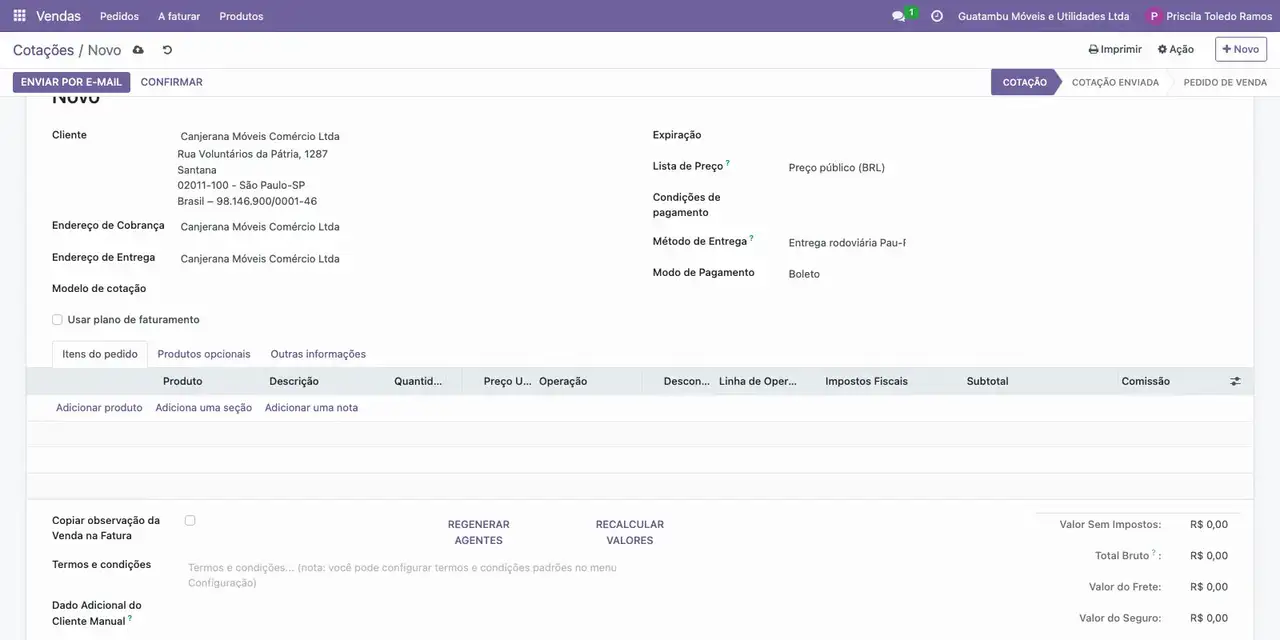Screen dimensions: 1280x640
Task: Select Cotação enviada status stage
Action: [1115, 82]
